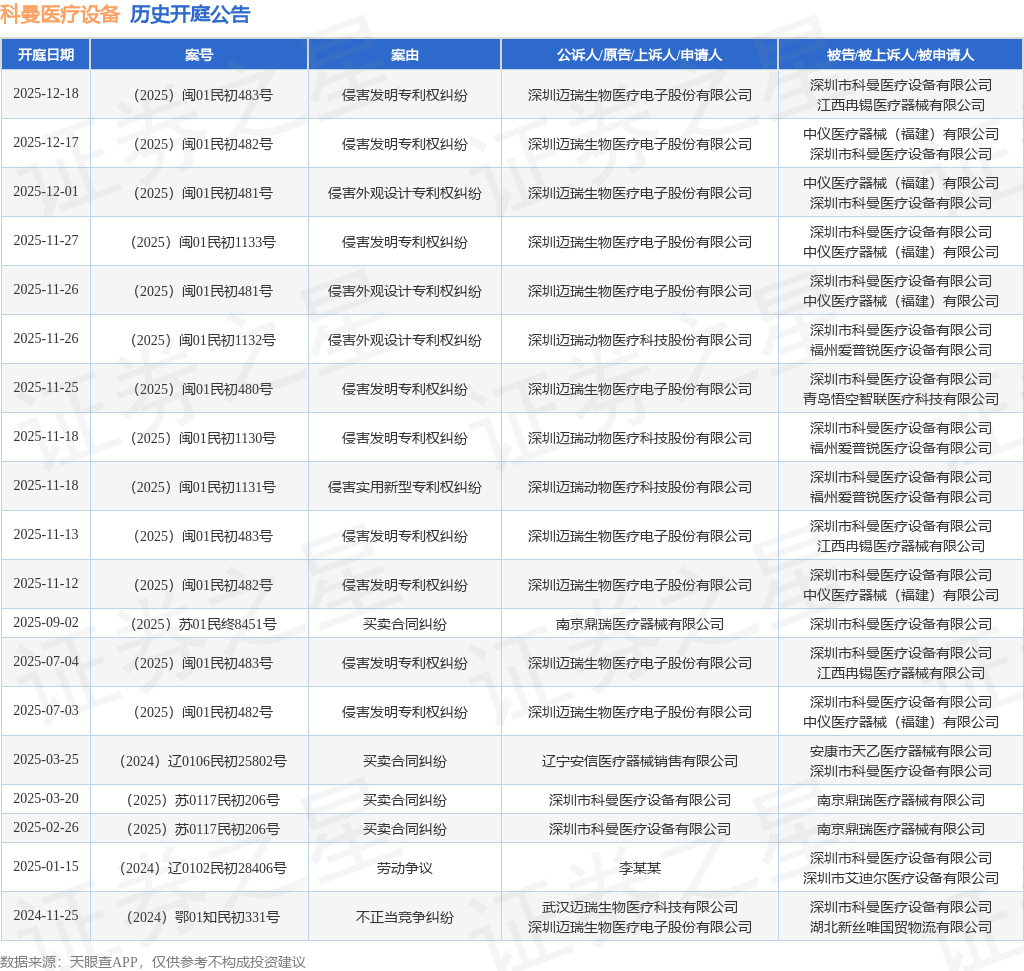Click the 历史开庭公告 heading

point(190,14)
